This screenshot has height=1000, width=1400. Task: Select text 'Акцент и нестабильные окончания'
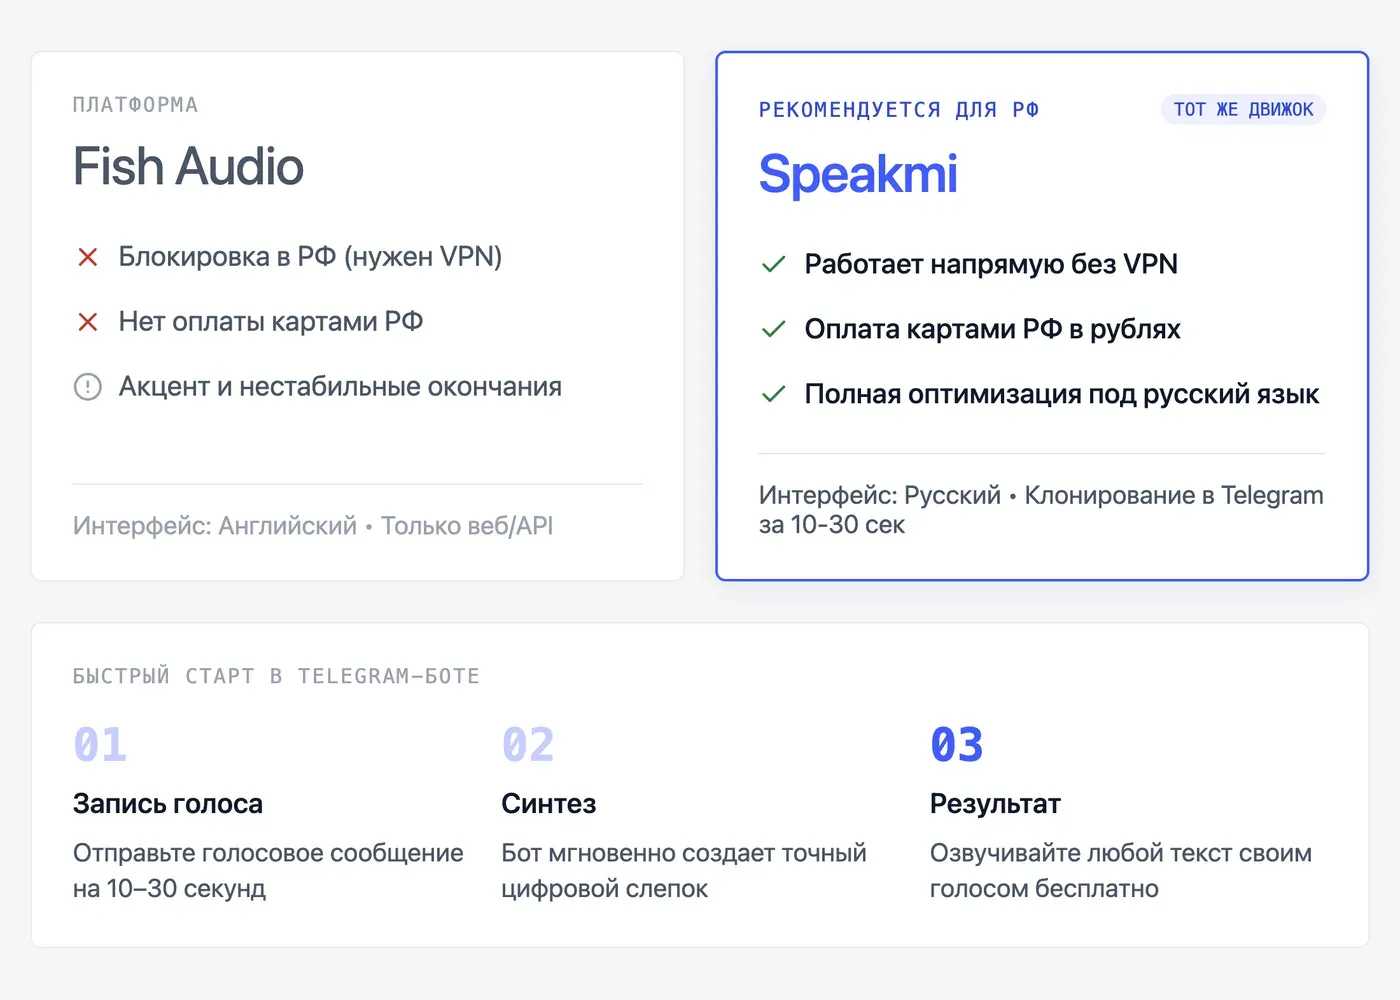(340, 387)
